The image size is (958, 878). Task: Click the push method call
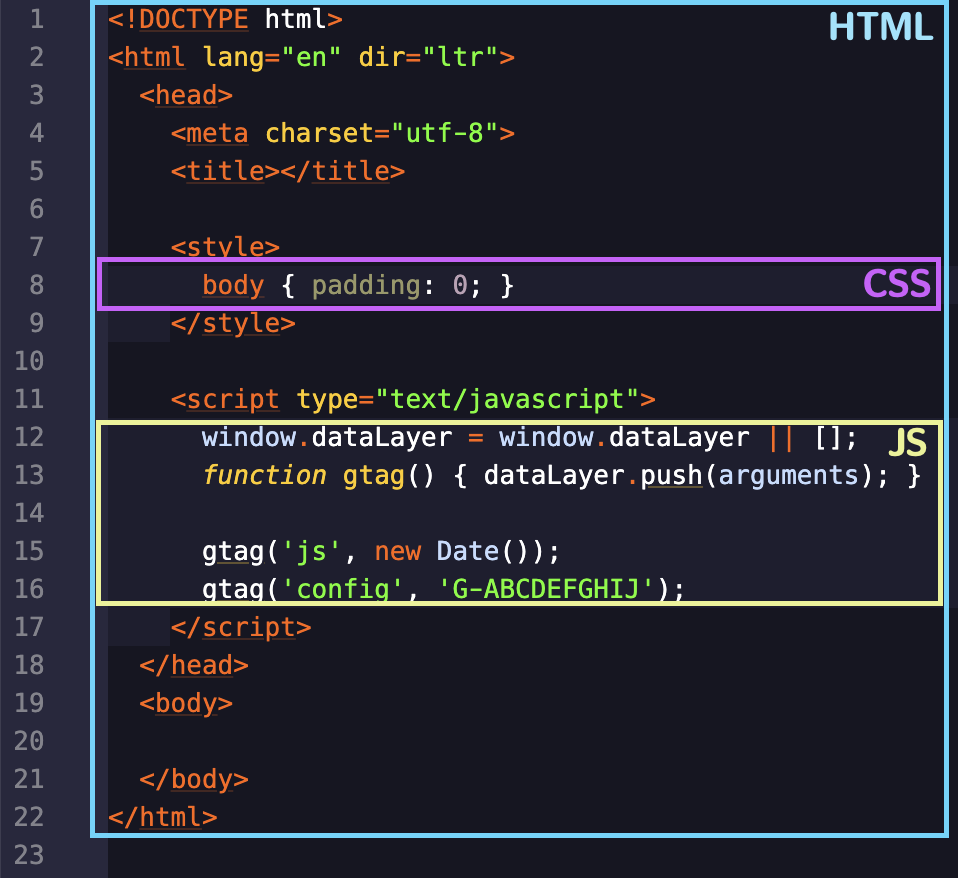(x=671, y=476)
